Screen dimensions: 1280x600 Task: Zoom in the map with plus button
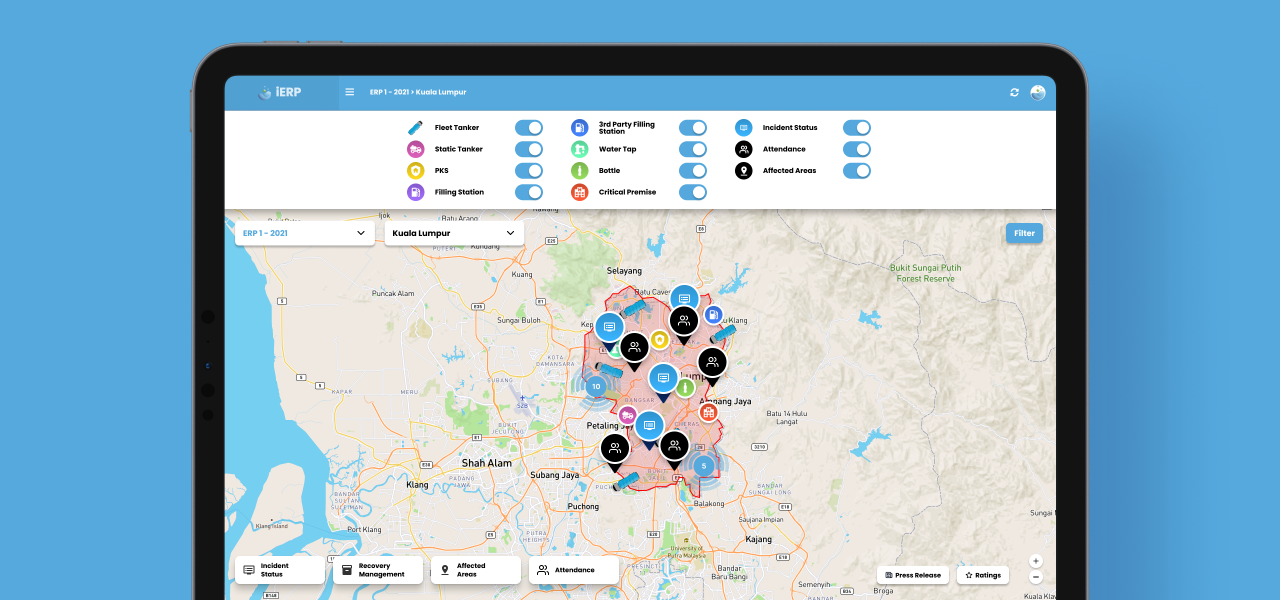[x=1035, y=561]
